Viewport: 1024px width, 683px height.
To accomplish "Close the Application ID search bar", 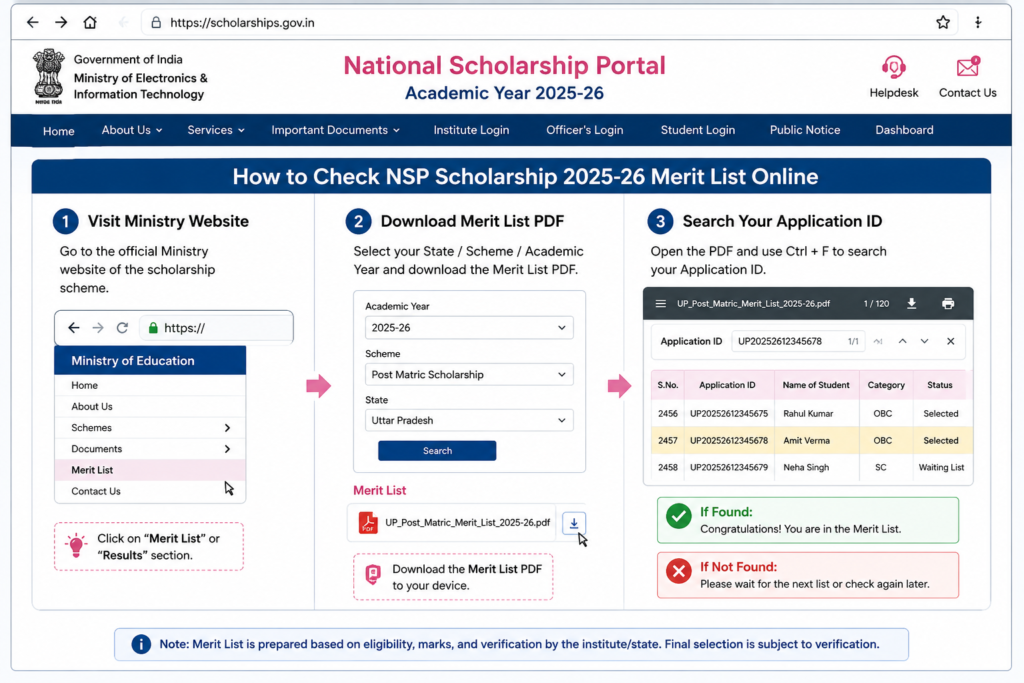I will 951,342.
